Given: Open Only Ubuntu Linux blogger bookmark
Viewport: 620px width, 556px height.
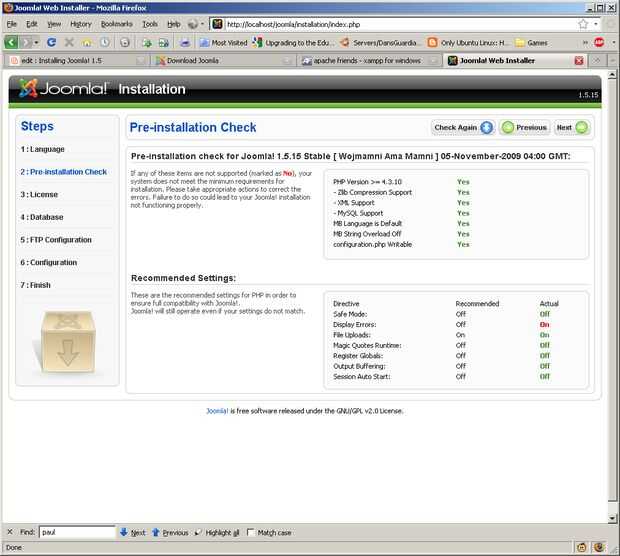Looking at the screenshot, I should click(x=467, y=42).
